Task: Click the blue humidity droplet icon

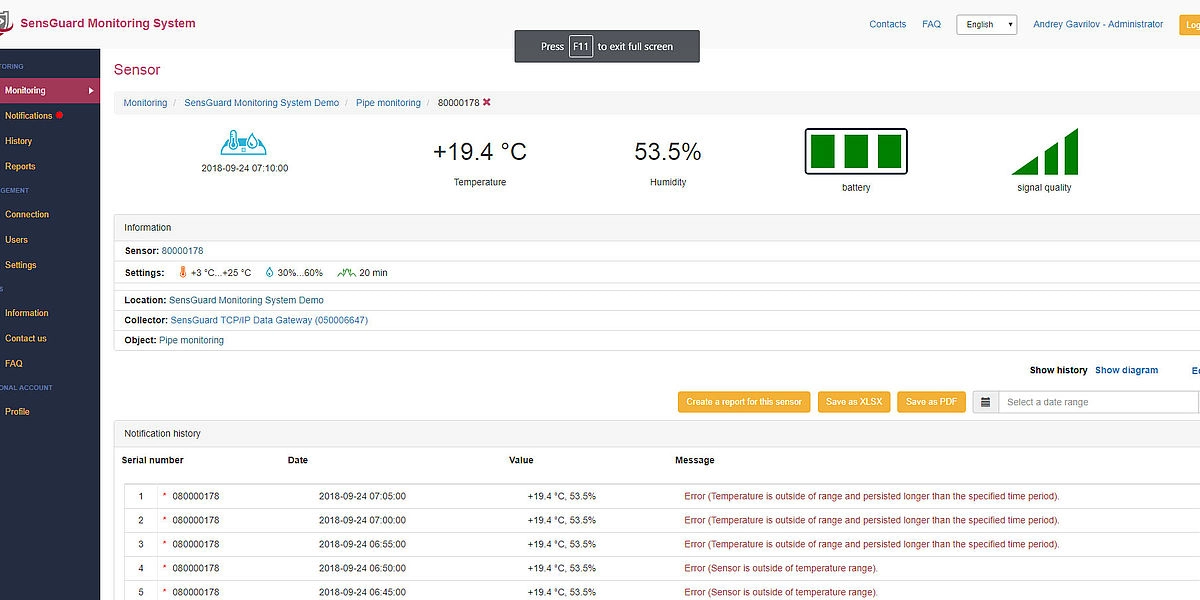Action: tap(269, 272)
